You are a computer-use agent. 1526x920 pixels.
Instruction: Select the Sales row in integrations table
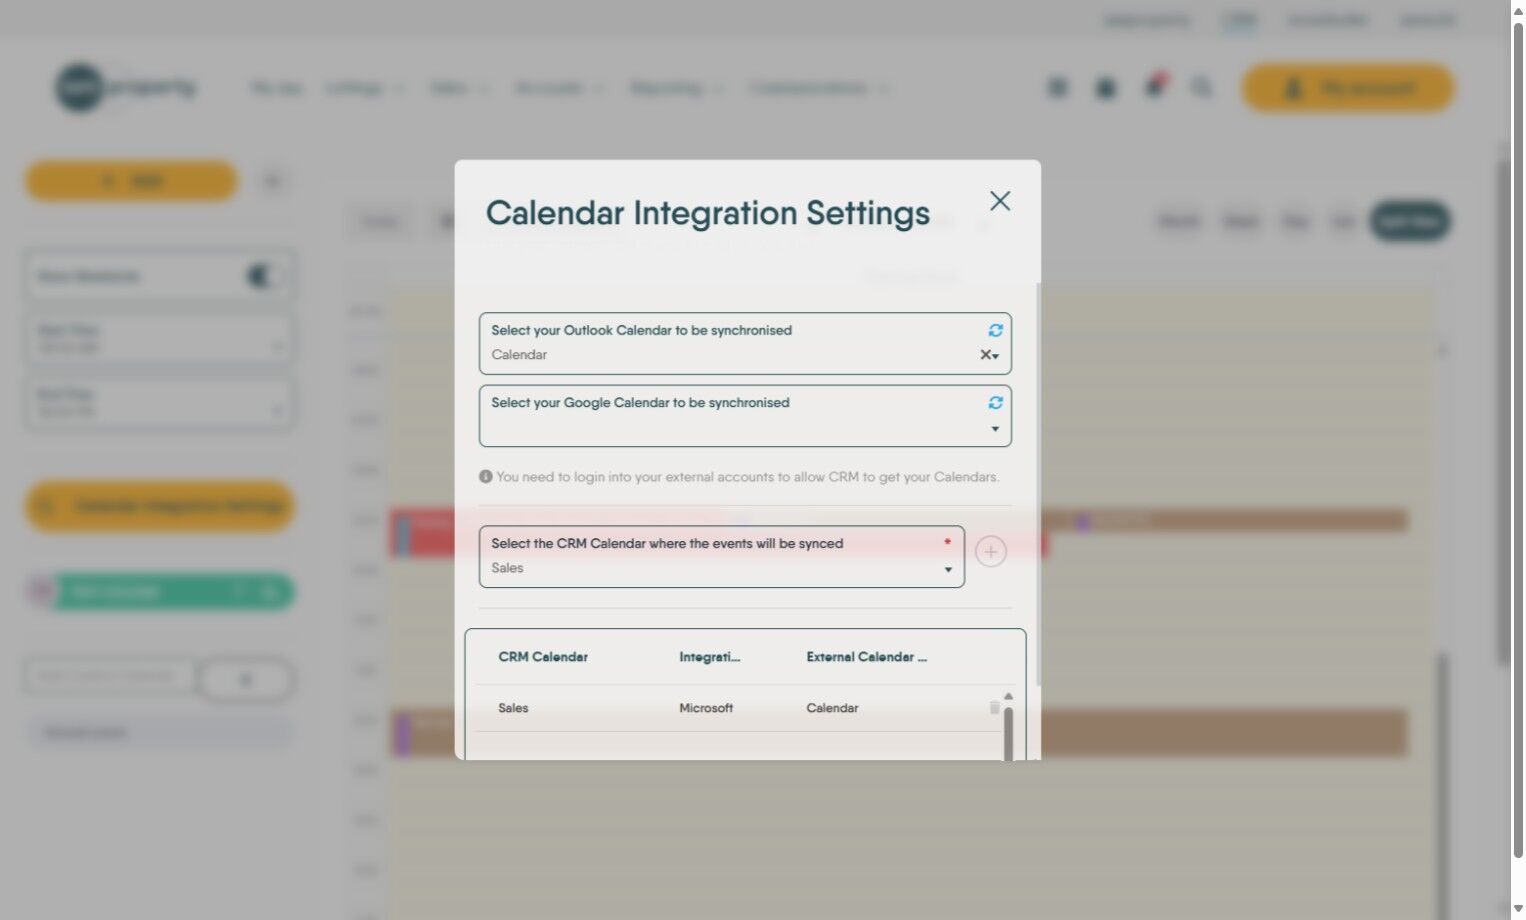[x=513, y=708]
